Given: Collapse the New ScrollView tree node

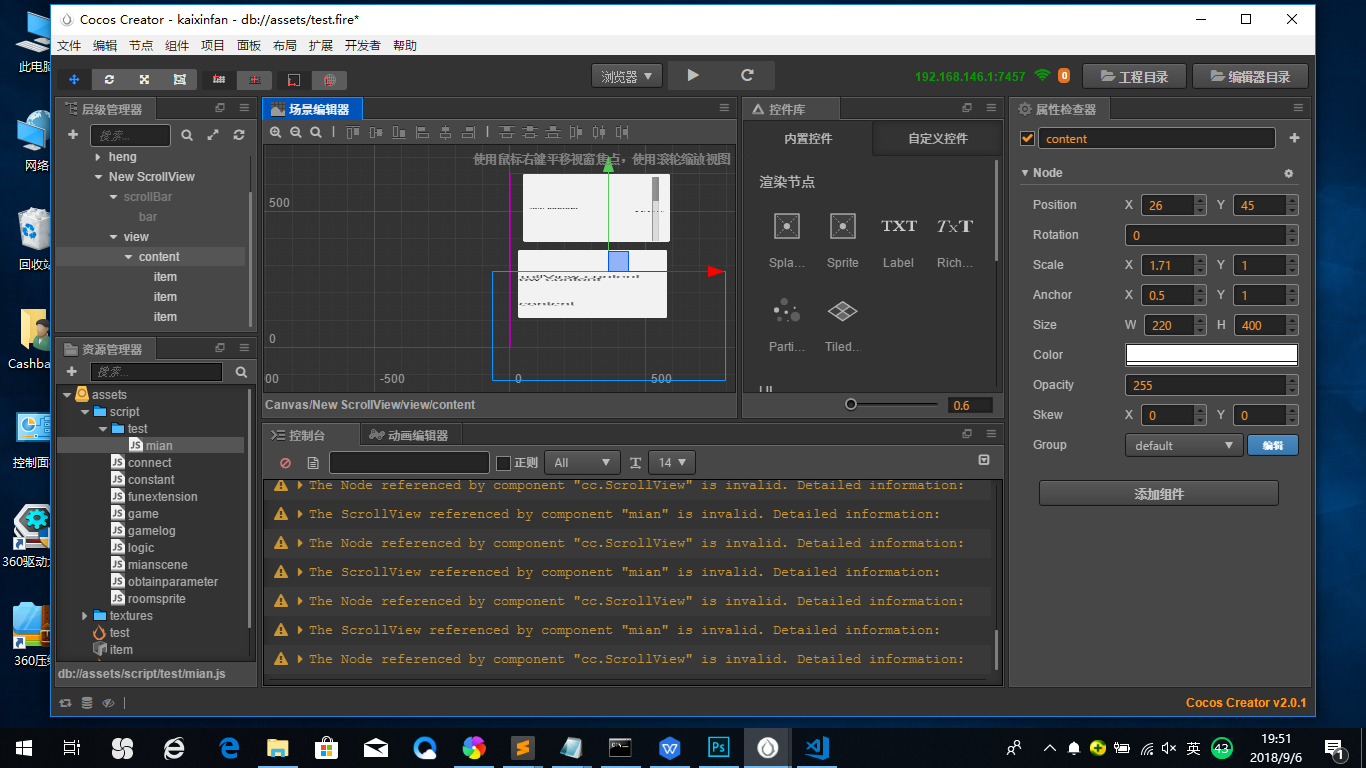Looking at the screenshot, I should 99,177.
